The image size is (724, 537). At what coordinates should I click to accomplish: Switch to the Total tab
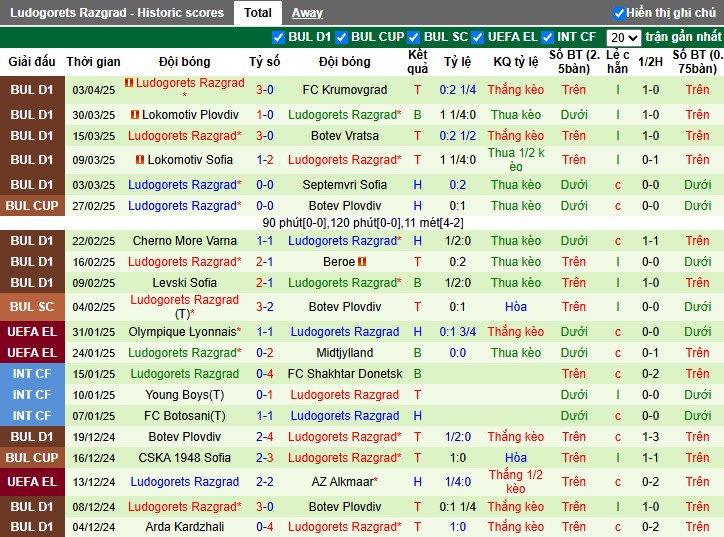click(x=258, y=12)
